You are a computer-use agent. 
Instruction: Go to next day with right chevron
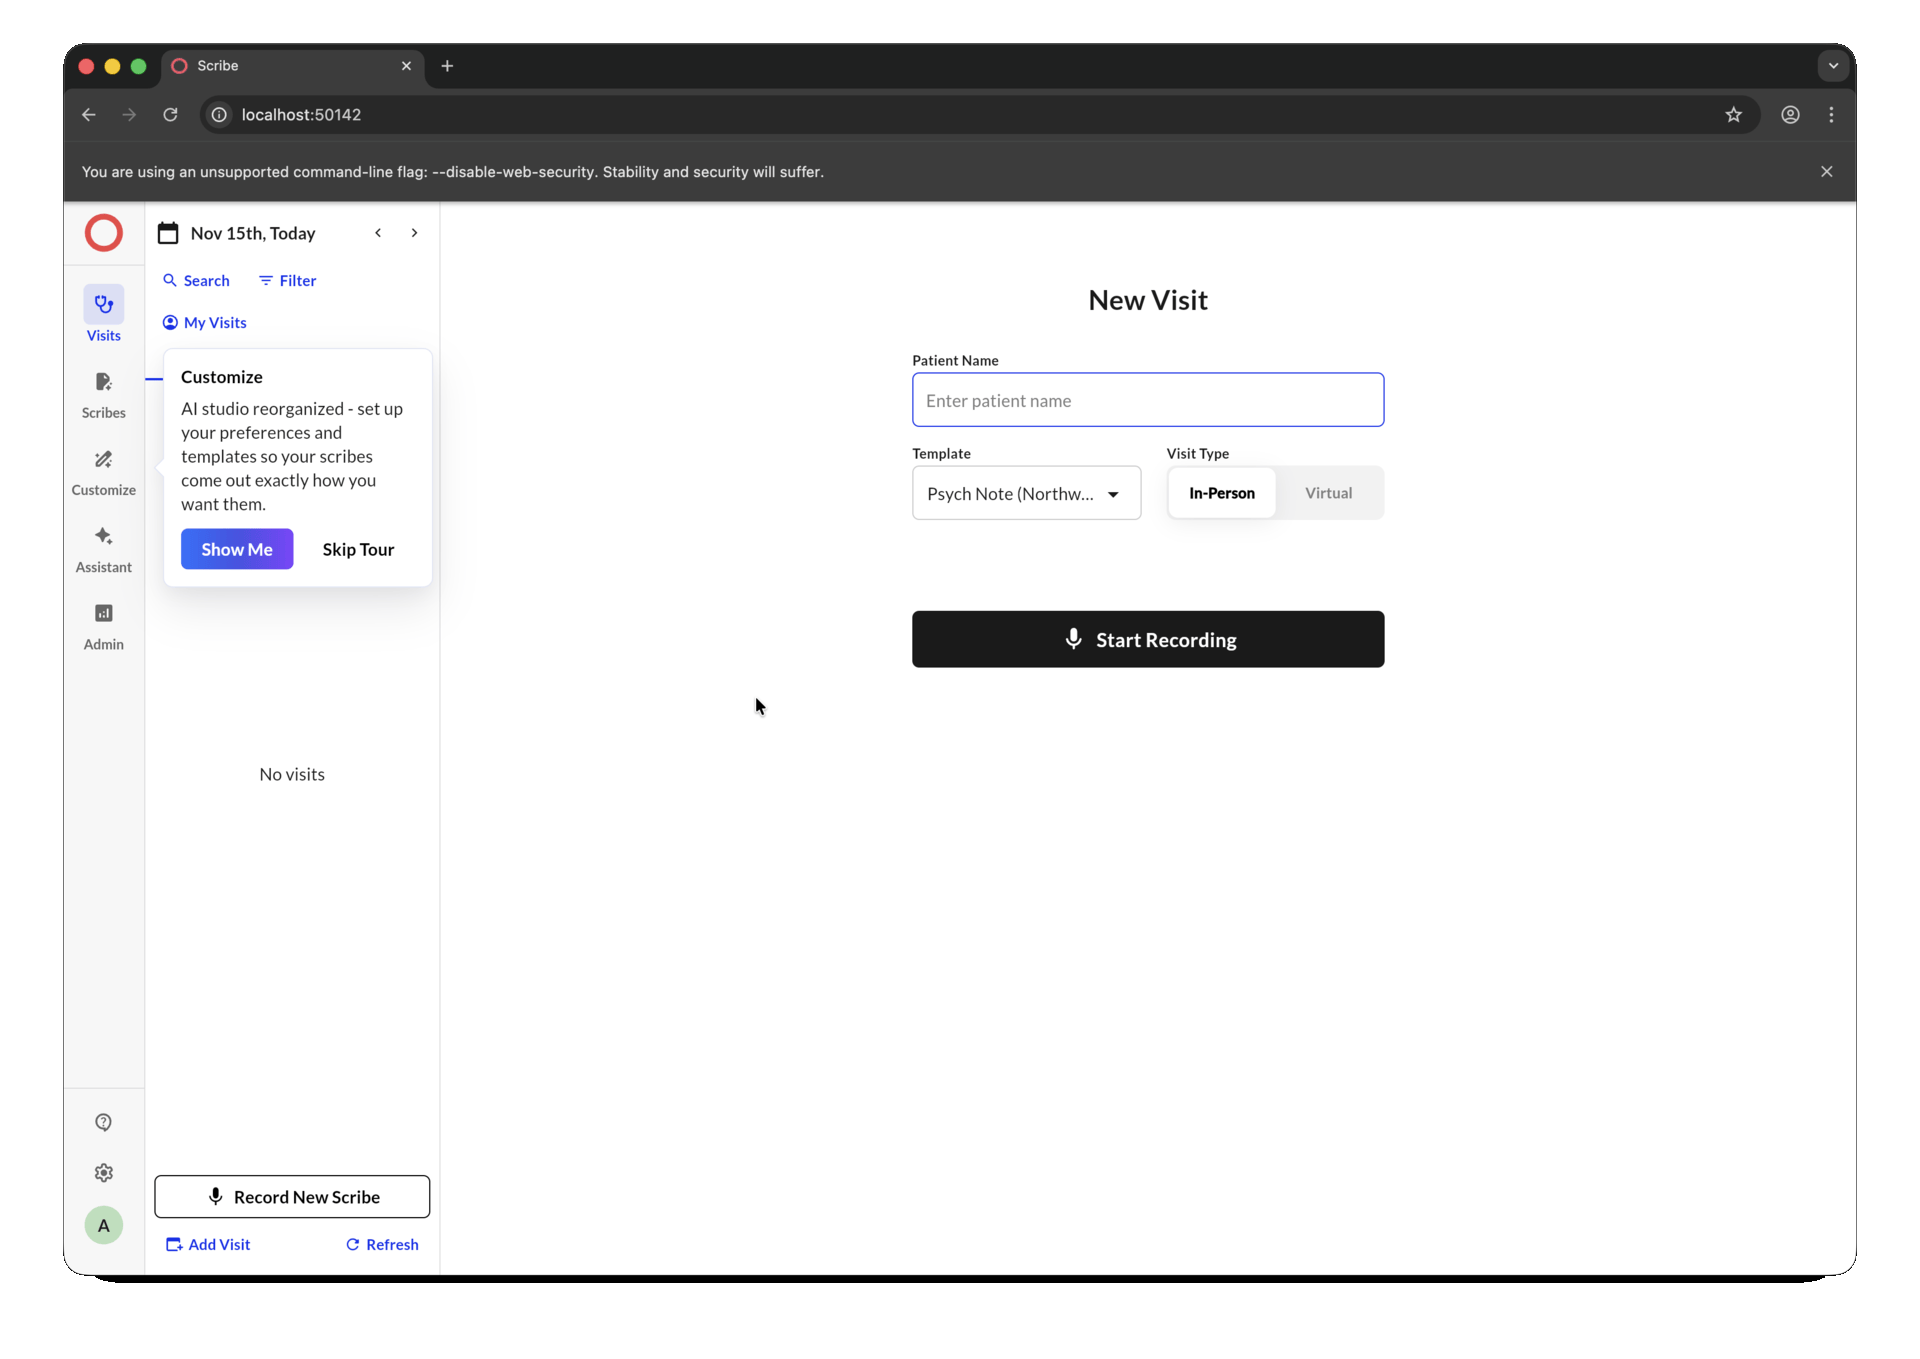(414, 233)
